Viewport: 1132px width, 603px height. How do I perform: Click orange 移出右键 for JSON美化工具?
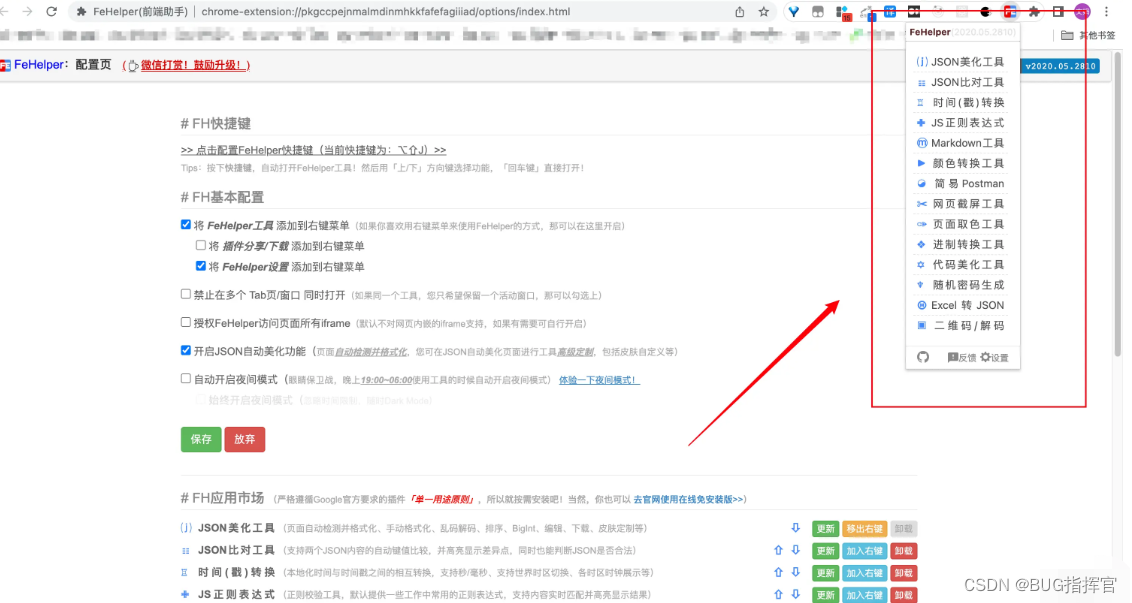point(864,529)
